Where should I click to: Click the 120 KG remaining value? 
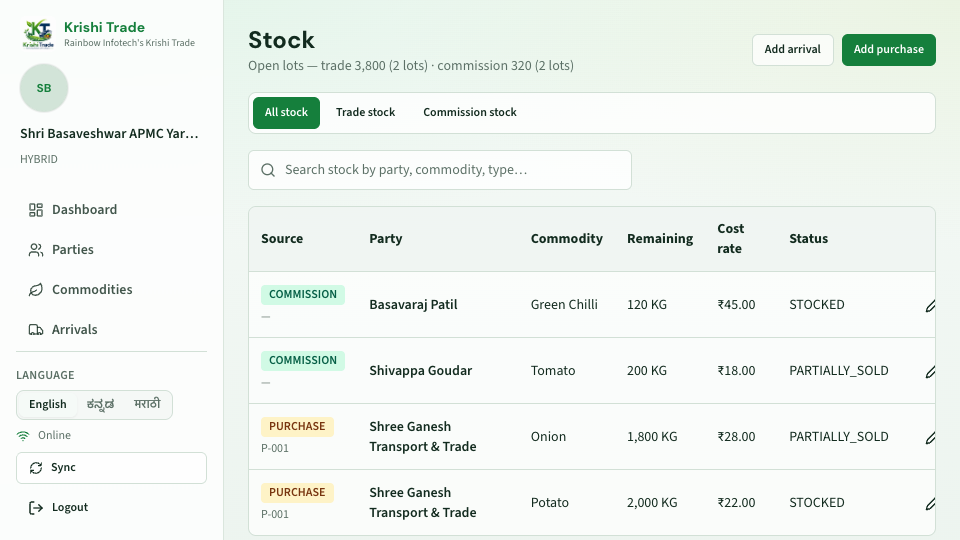647,305
